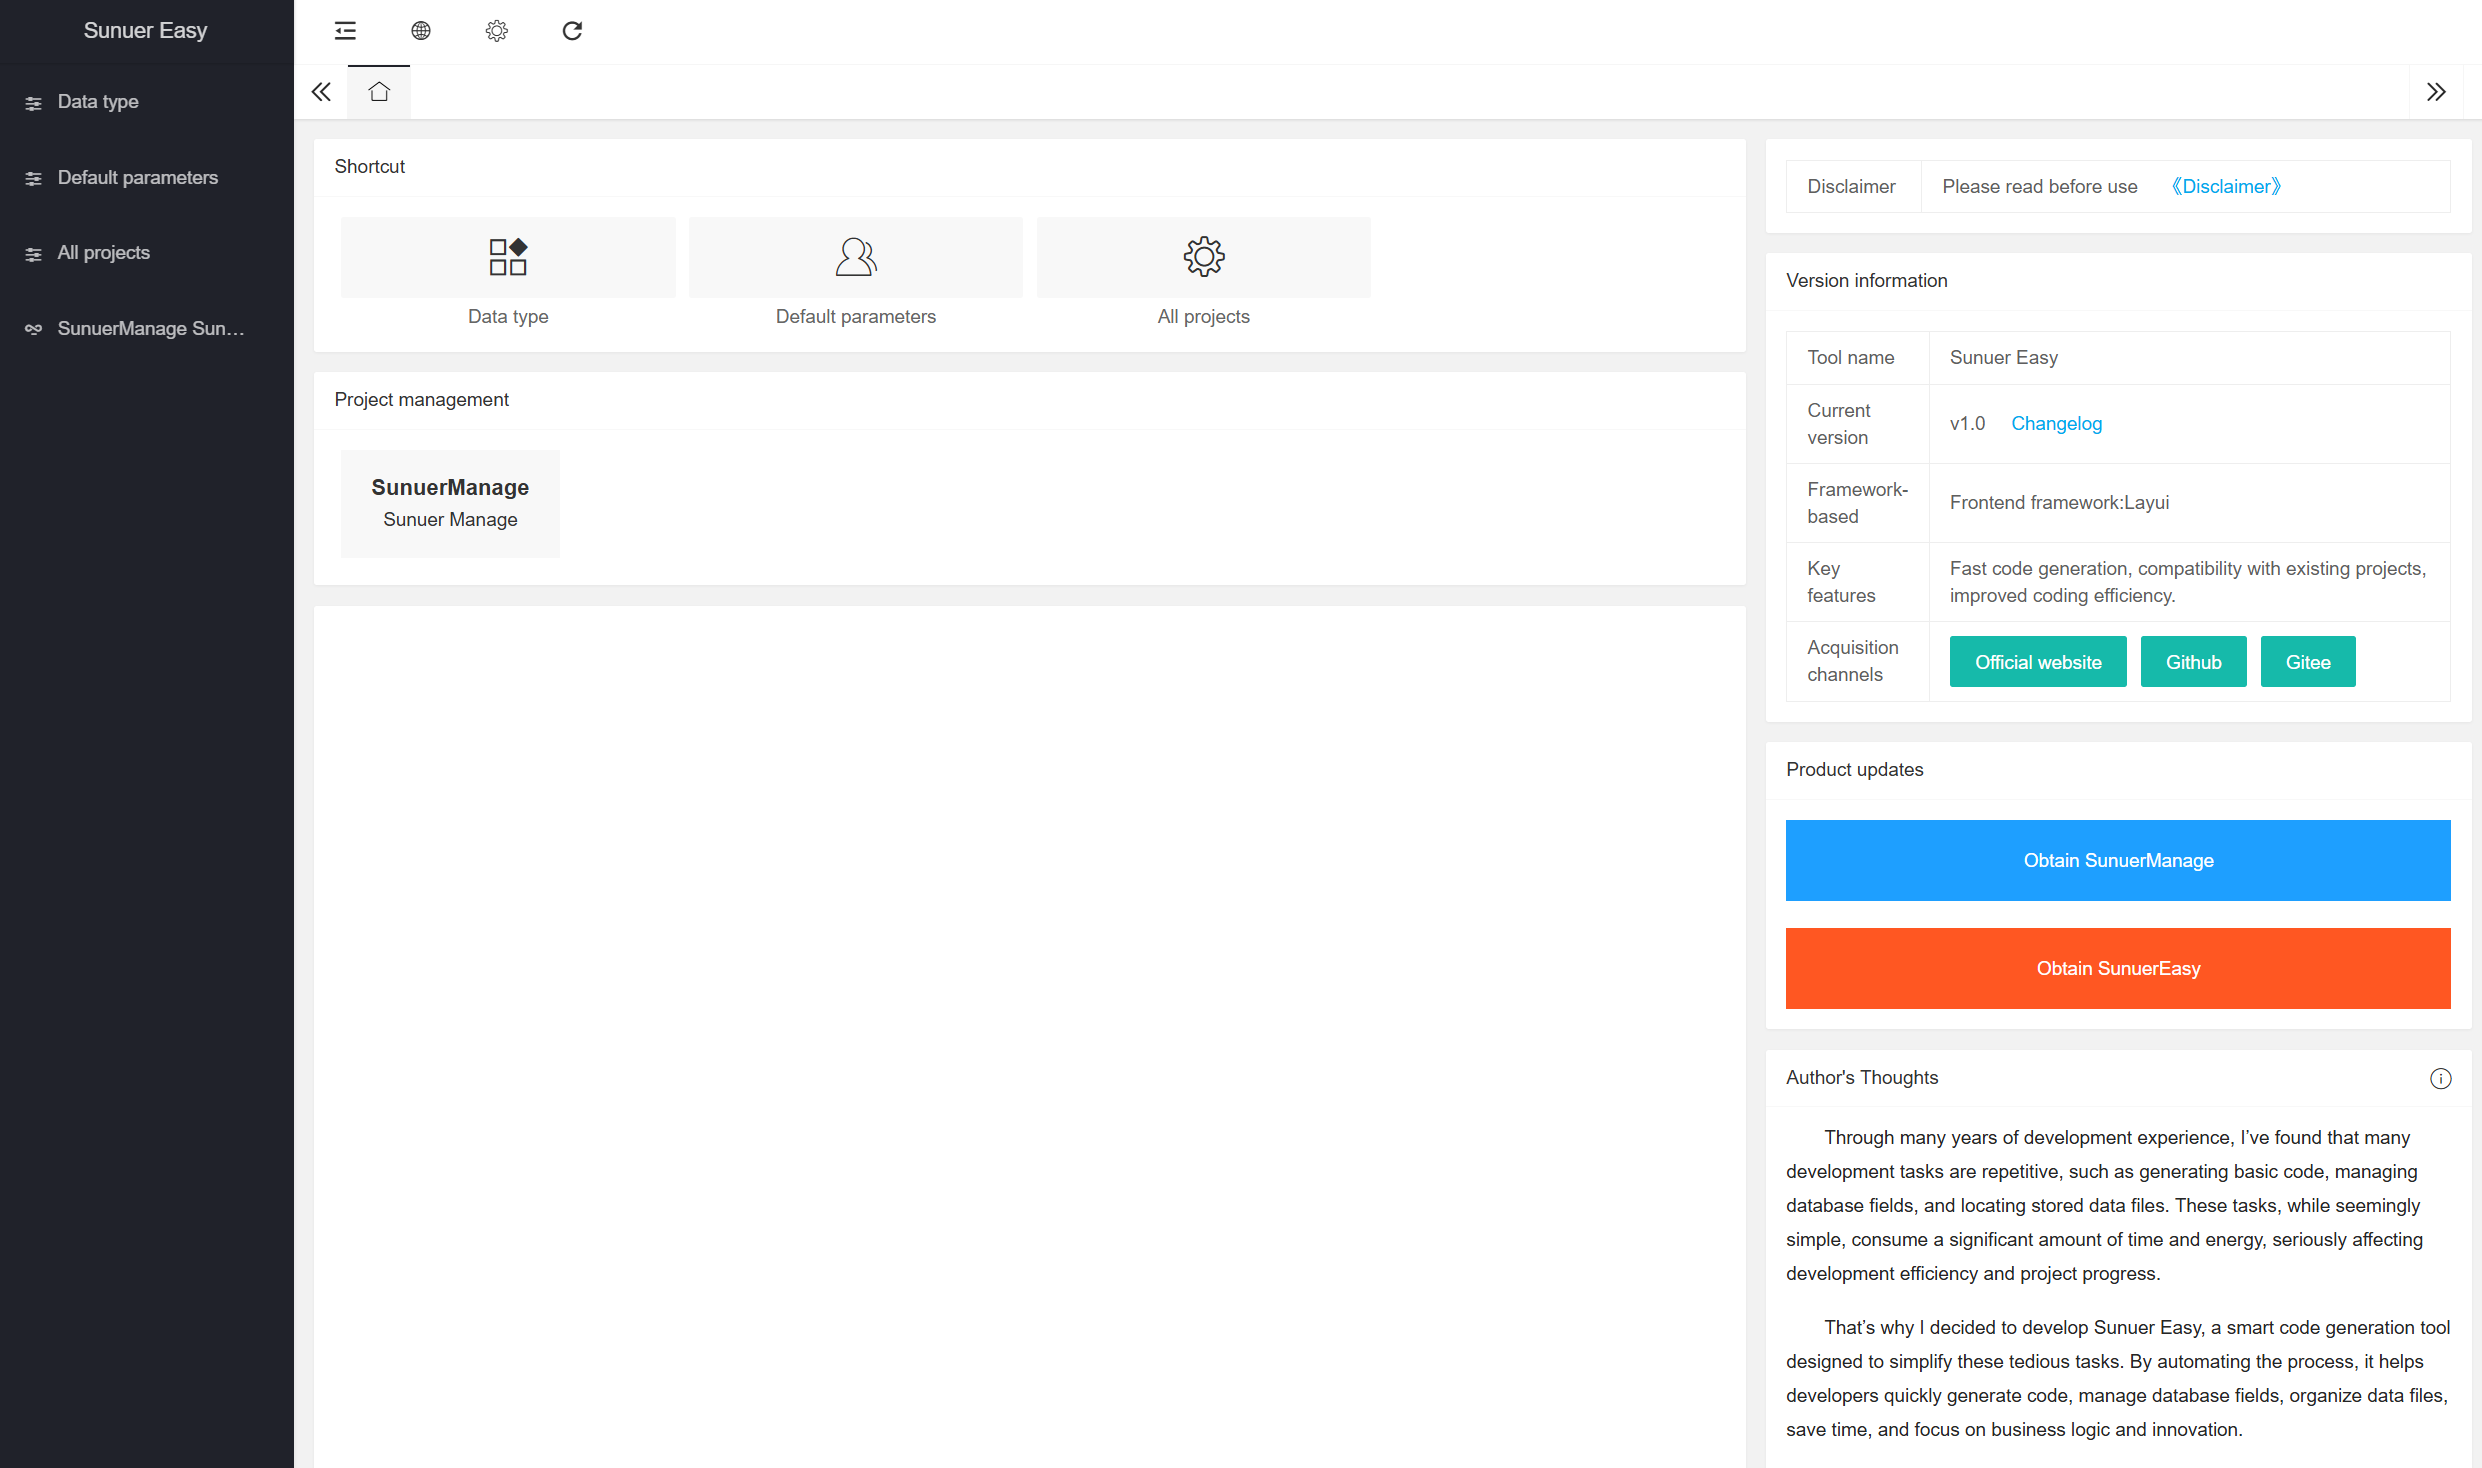Click the Data type sidebar icon
The image size is (2482, 1468).
34,103
